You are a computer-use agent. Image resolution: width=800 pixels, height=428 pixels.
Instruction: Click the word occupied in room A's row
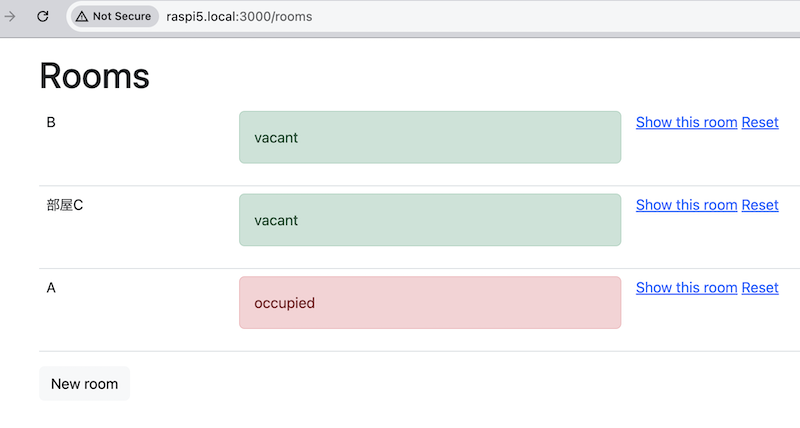click(284, 303)
